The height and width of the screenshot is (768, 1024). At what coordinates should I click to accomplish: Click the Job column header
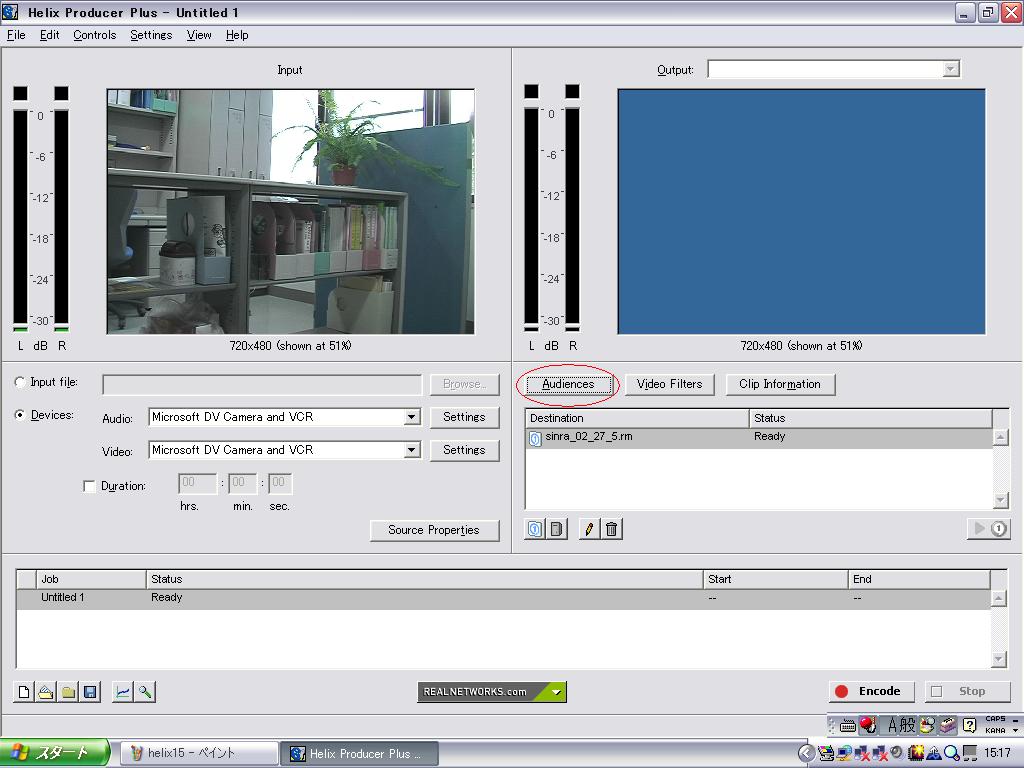(91, 579)
